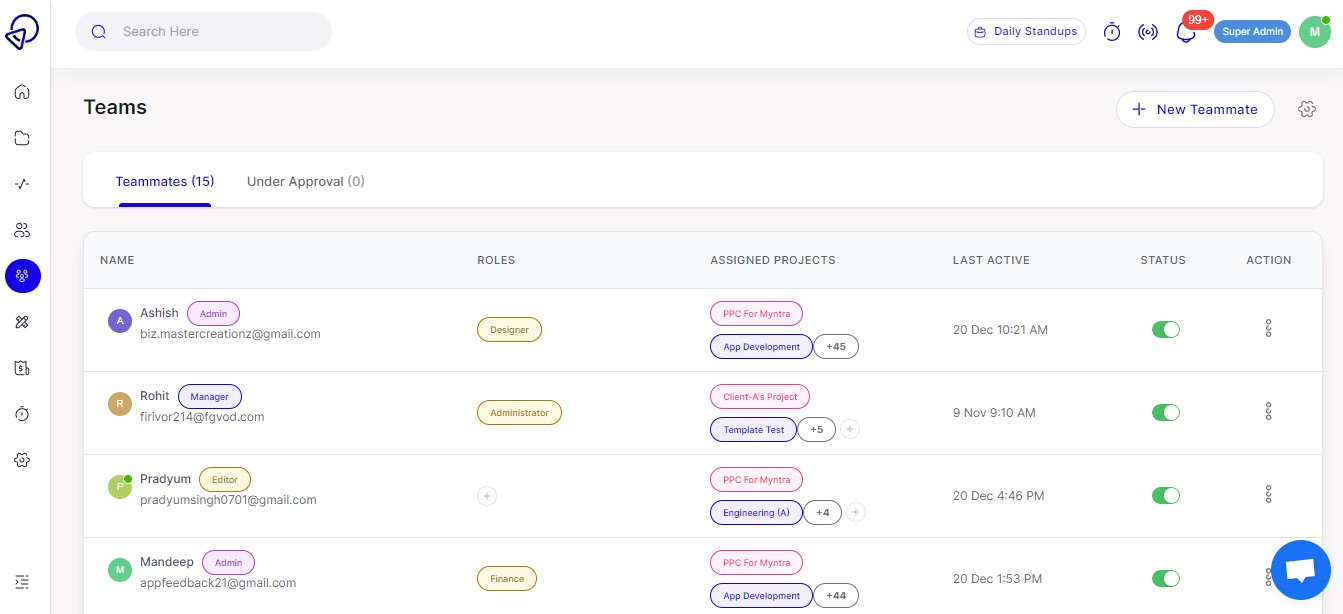Switch to the Under Approval tab

pos(306,181)
